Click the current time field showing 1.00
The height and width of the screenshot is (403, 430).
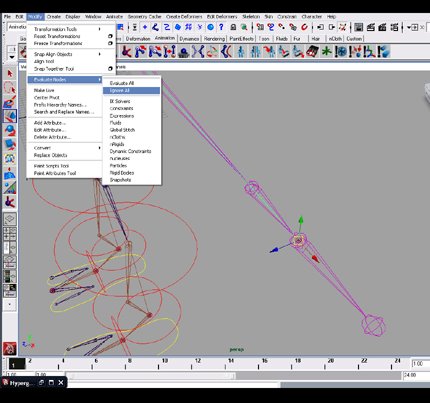(420, 364)
